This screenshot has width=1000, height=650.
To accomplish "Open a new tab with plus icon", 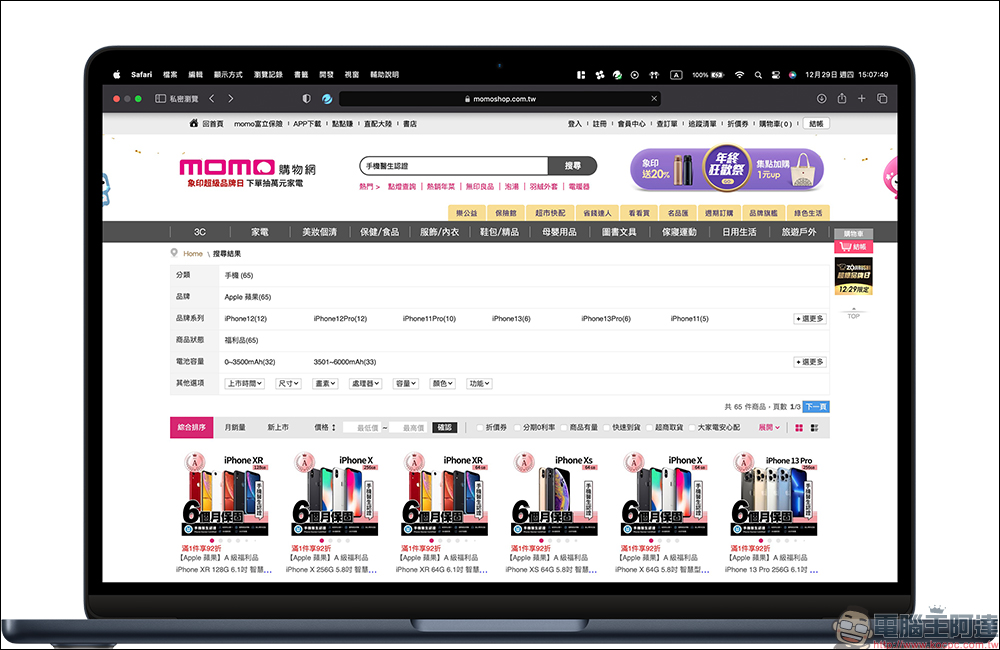I will coord(862,99).
